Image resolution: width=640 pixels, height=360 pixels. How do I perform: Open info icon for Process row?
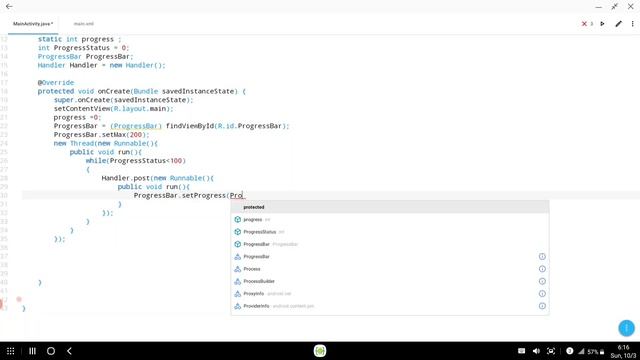coord(542,269)
